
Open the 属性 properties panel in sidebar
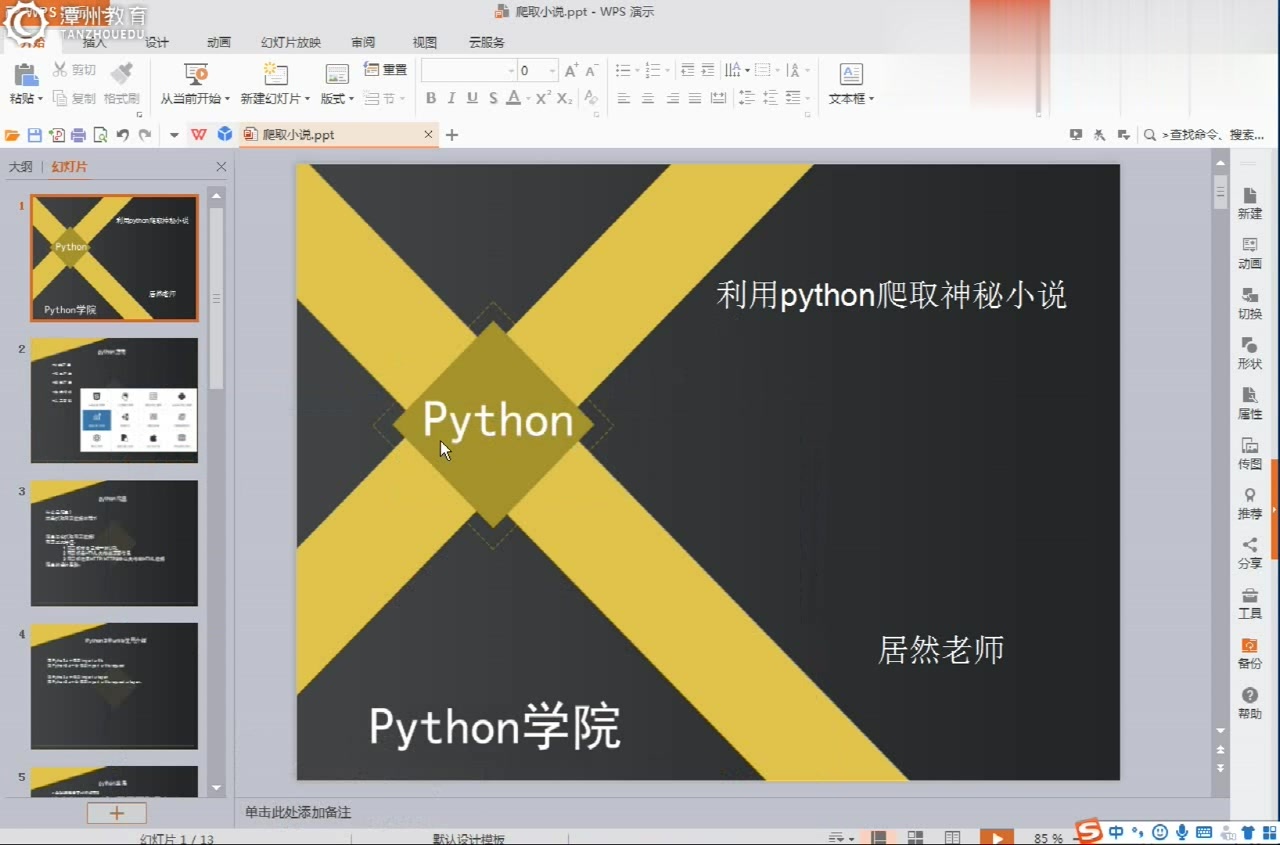tap(1250, 403)
